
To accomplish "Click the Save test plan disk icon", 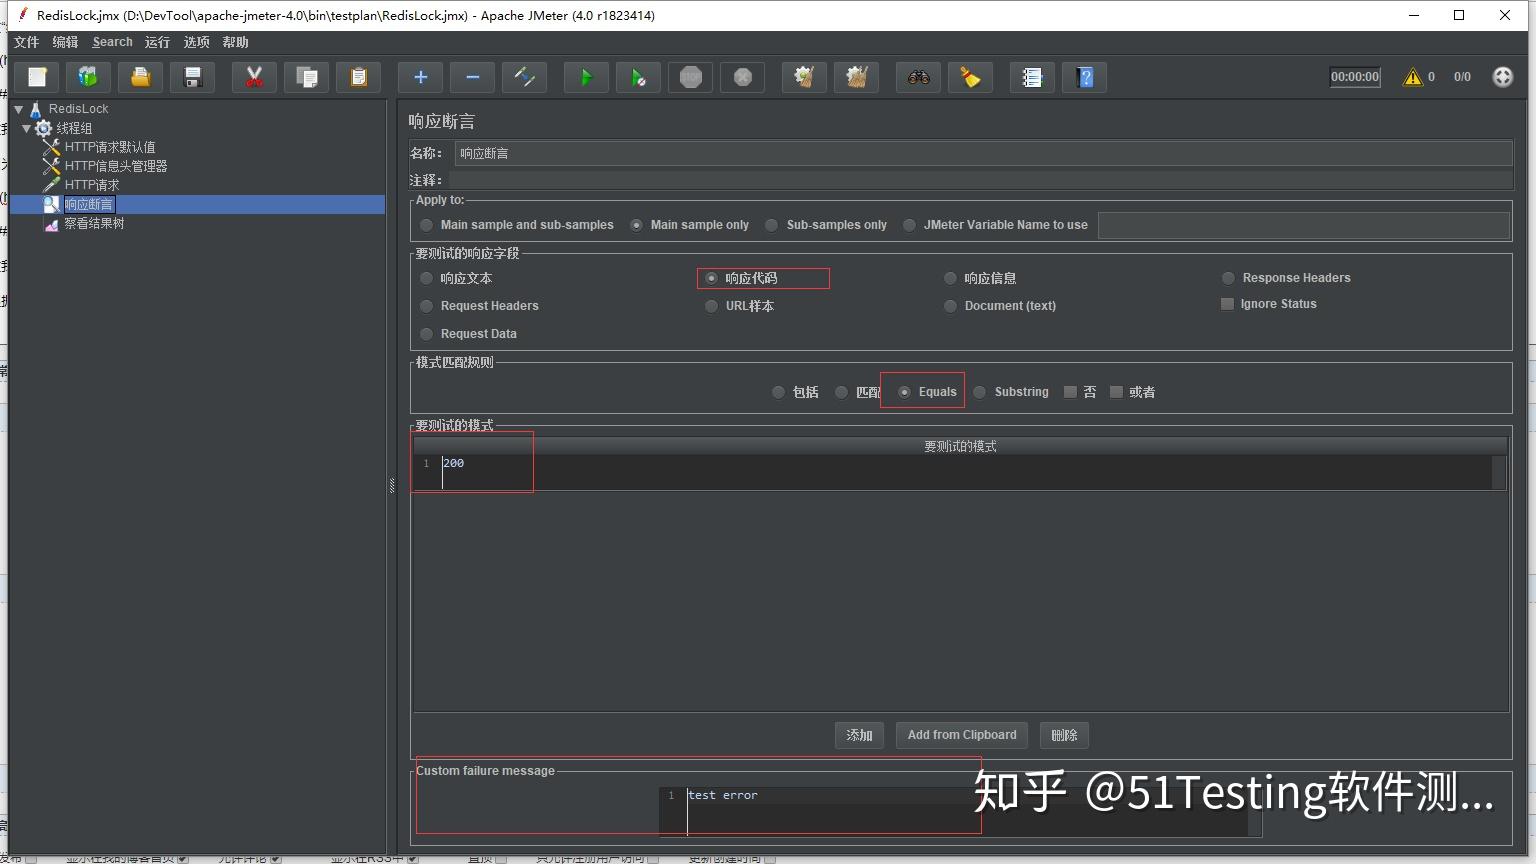I will (193, 77).
